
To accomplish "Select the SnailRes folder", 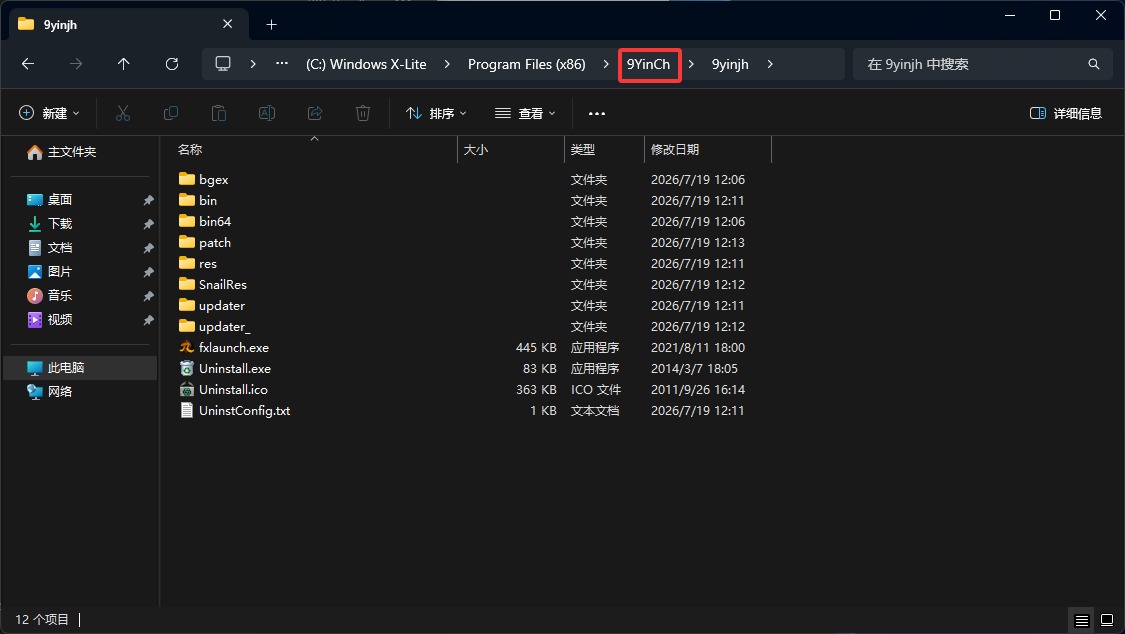I will [x=222, y=285].
